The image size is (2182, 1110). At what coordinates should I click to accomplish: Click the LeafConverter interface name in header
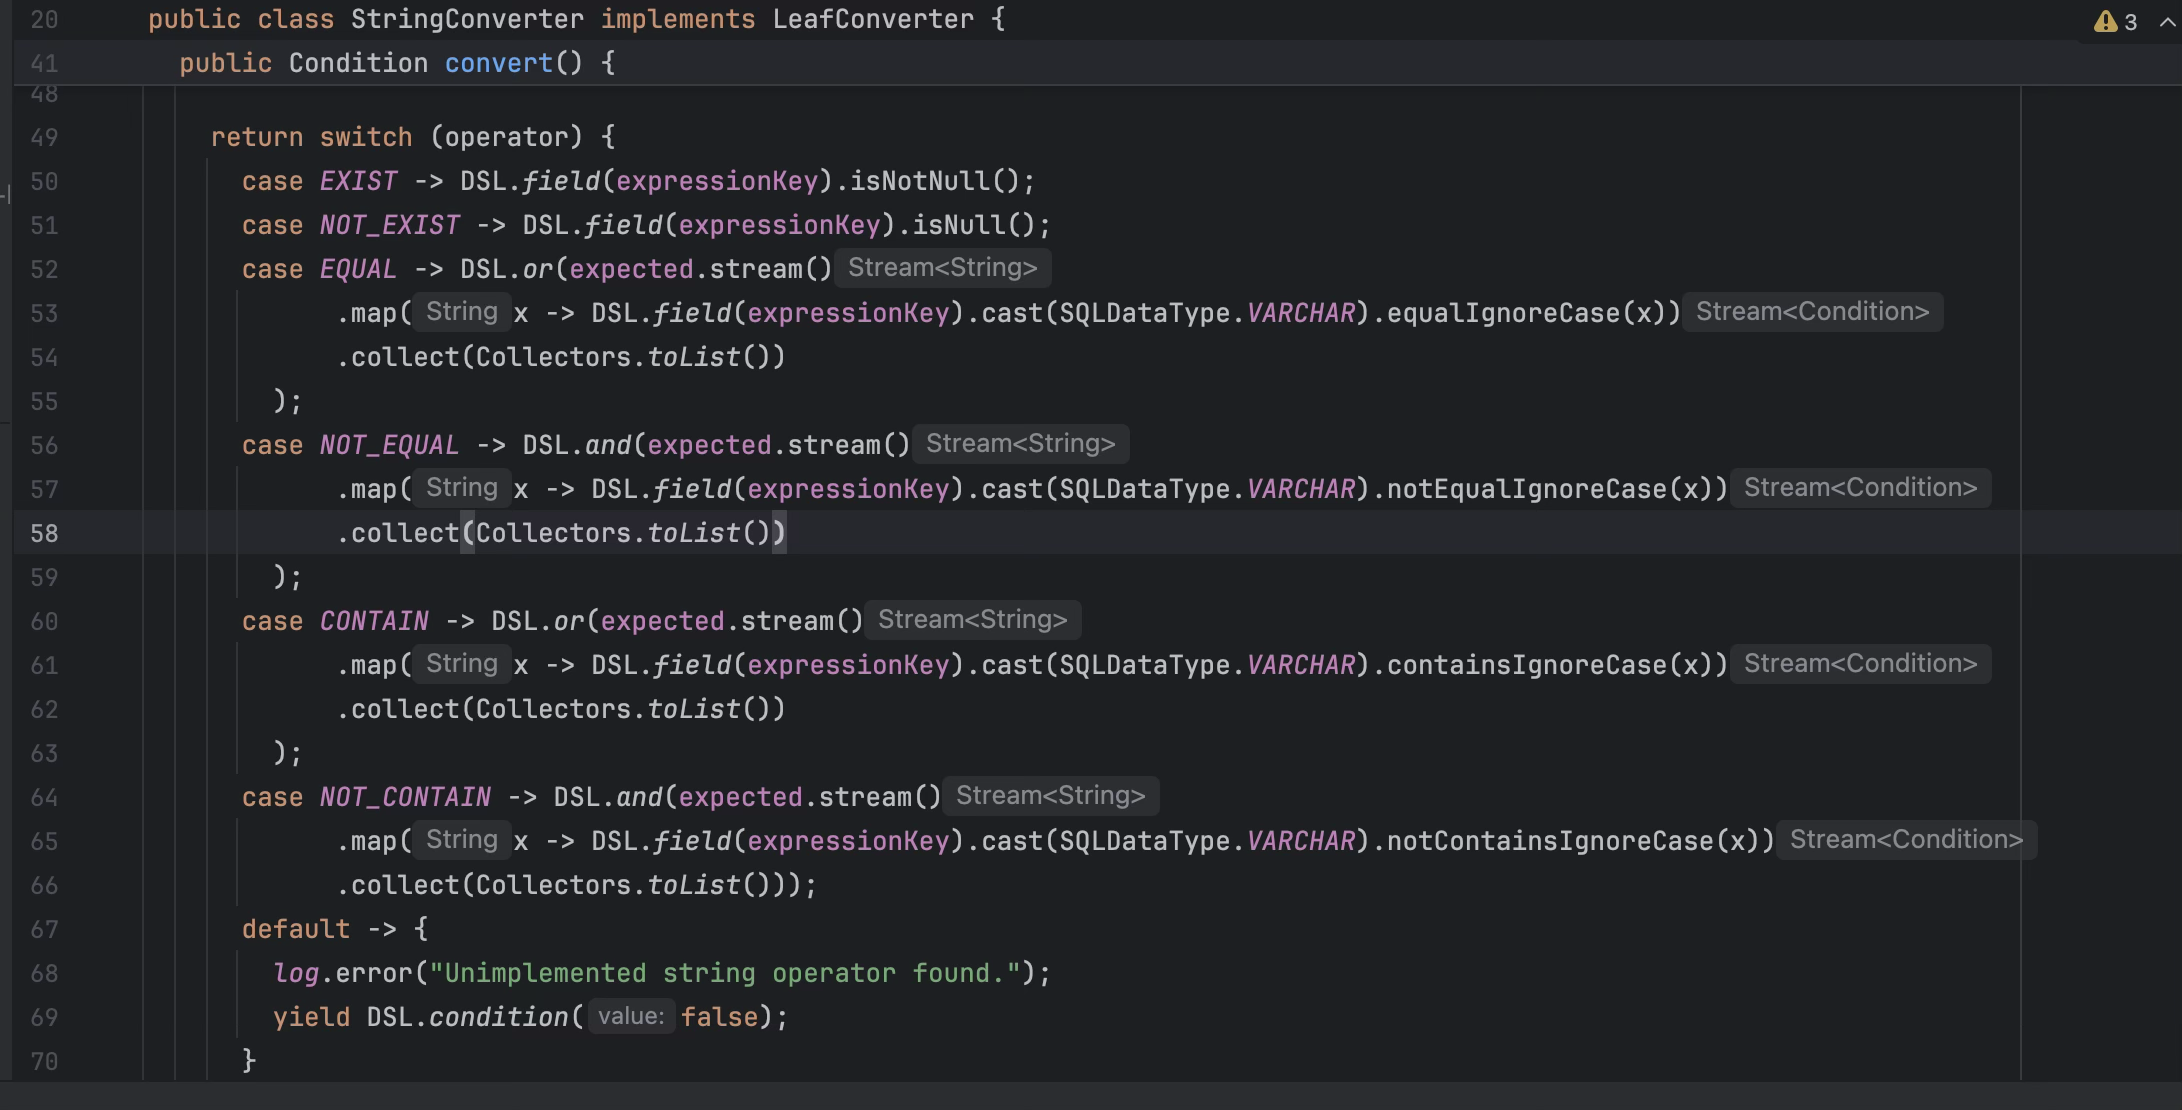[x=872, y=19]
